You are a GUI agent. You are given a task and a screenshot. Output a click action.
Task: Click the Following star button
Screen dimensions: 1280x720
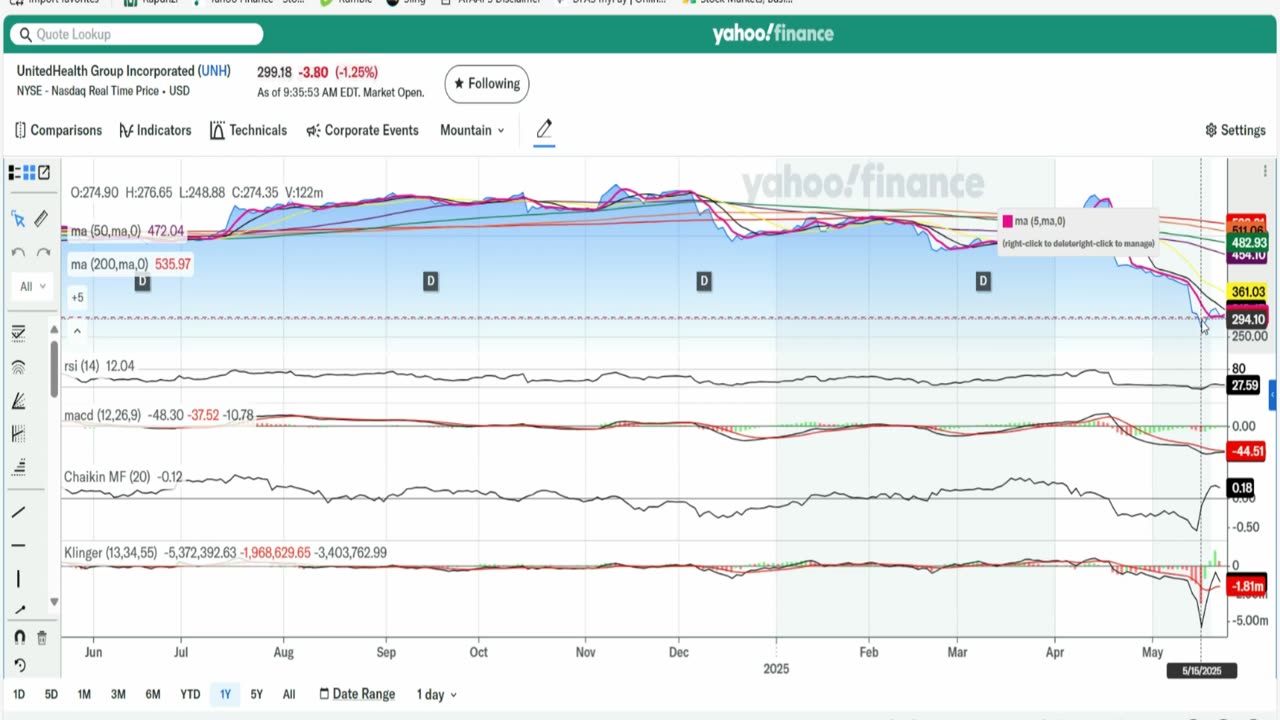(x=487, y=83)
